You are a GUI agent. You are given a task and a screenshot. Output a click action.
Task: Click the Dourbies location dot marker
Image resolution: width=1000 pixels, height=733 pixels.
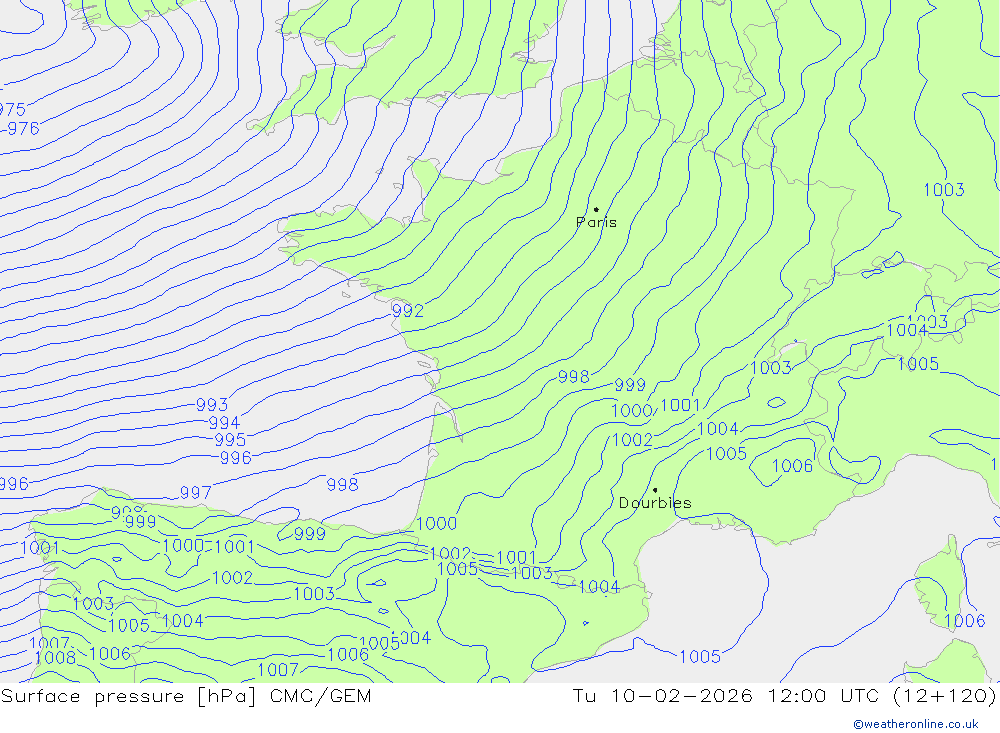coord(655,490)
